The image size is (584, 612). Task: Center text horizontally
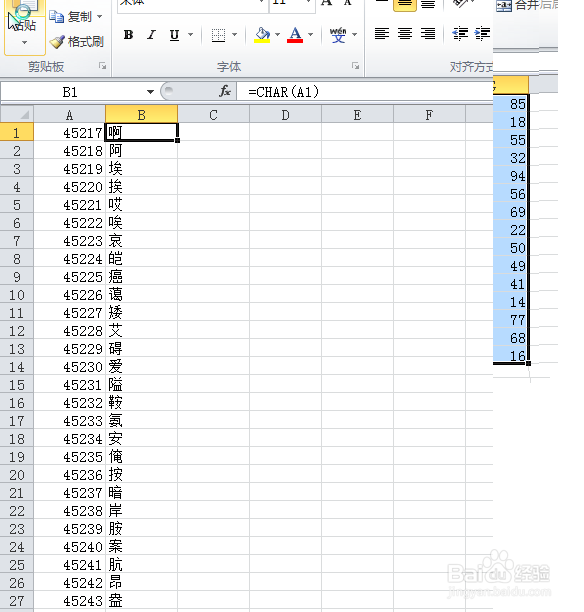pyautogui.click(x=405, y=34)
